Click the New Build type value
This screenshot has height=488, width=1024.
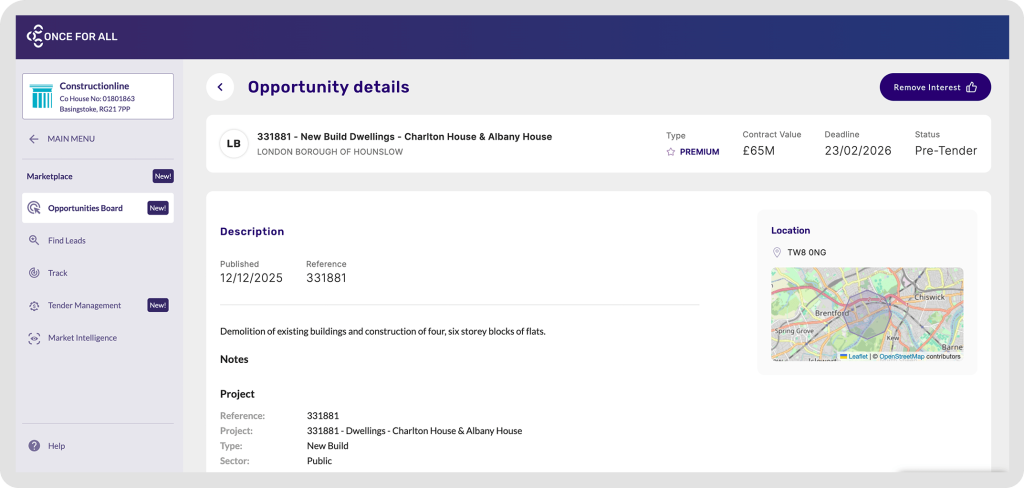[328, 446]
